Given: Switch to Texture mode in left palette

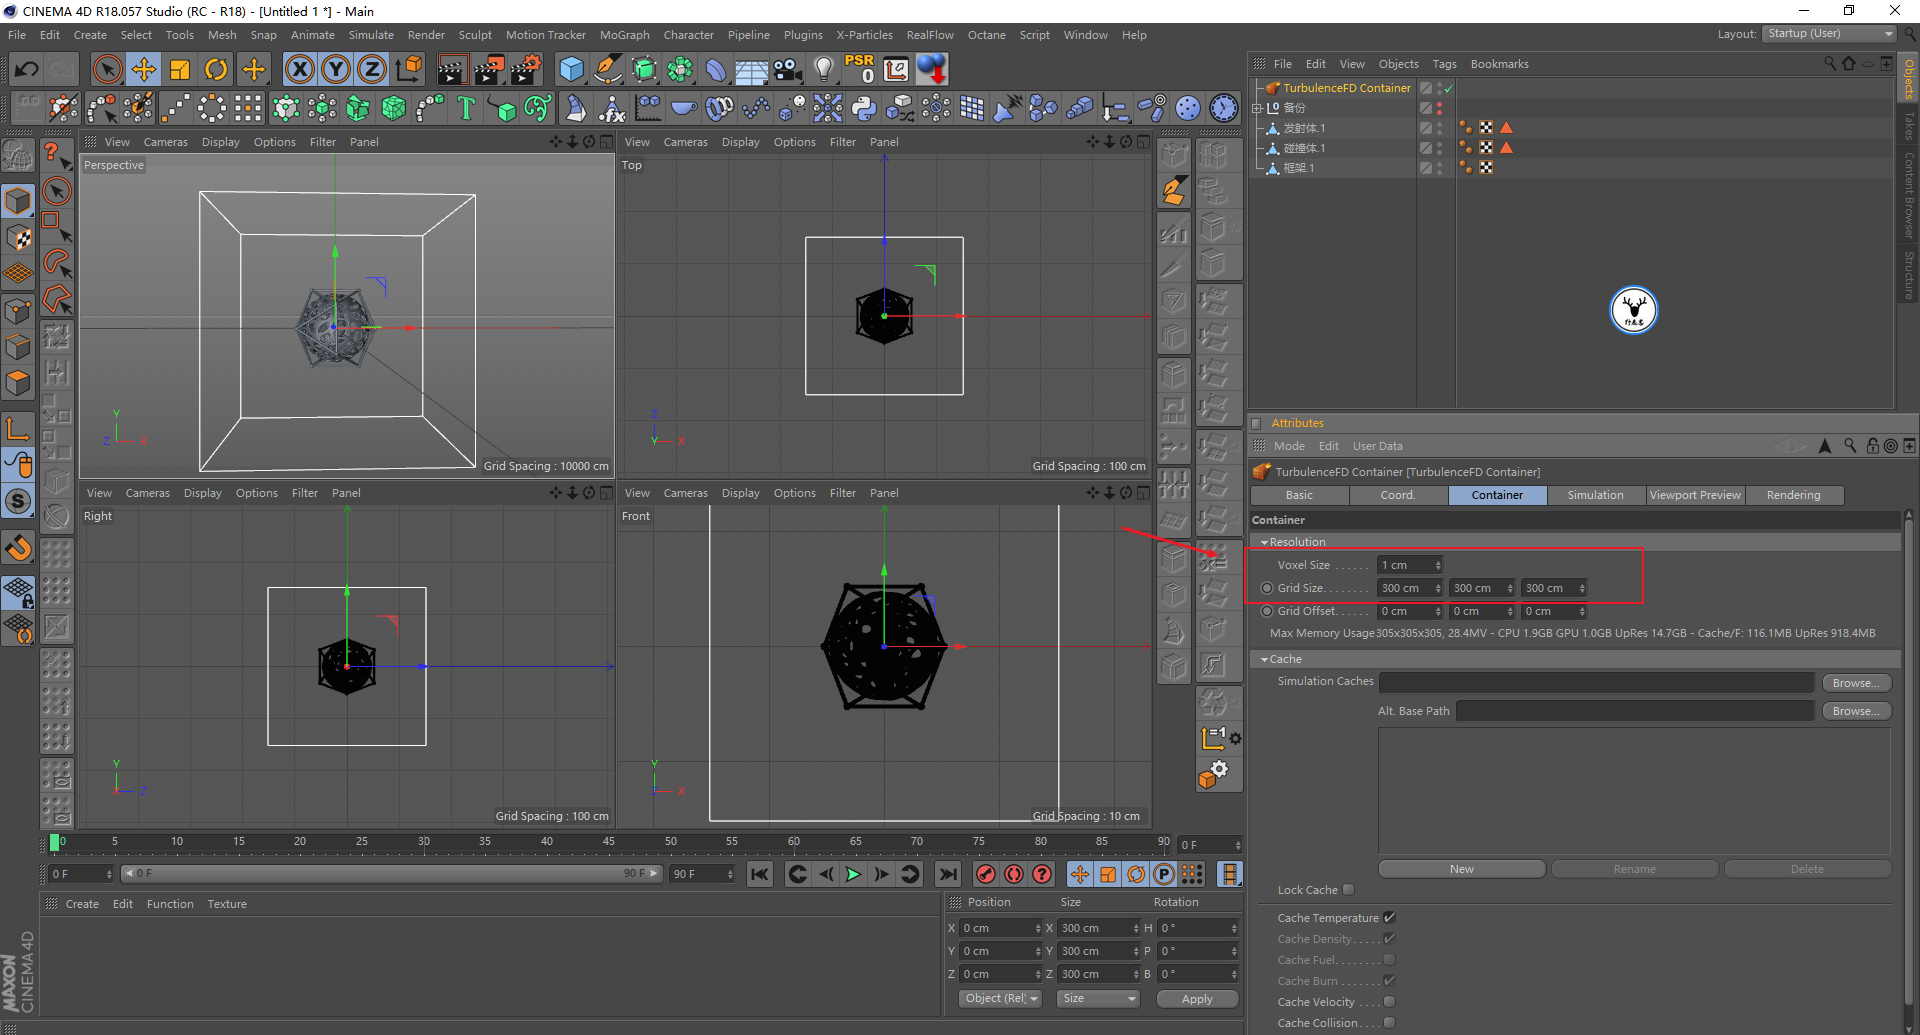Looking at the screenshot, I should 18,238.
